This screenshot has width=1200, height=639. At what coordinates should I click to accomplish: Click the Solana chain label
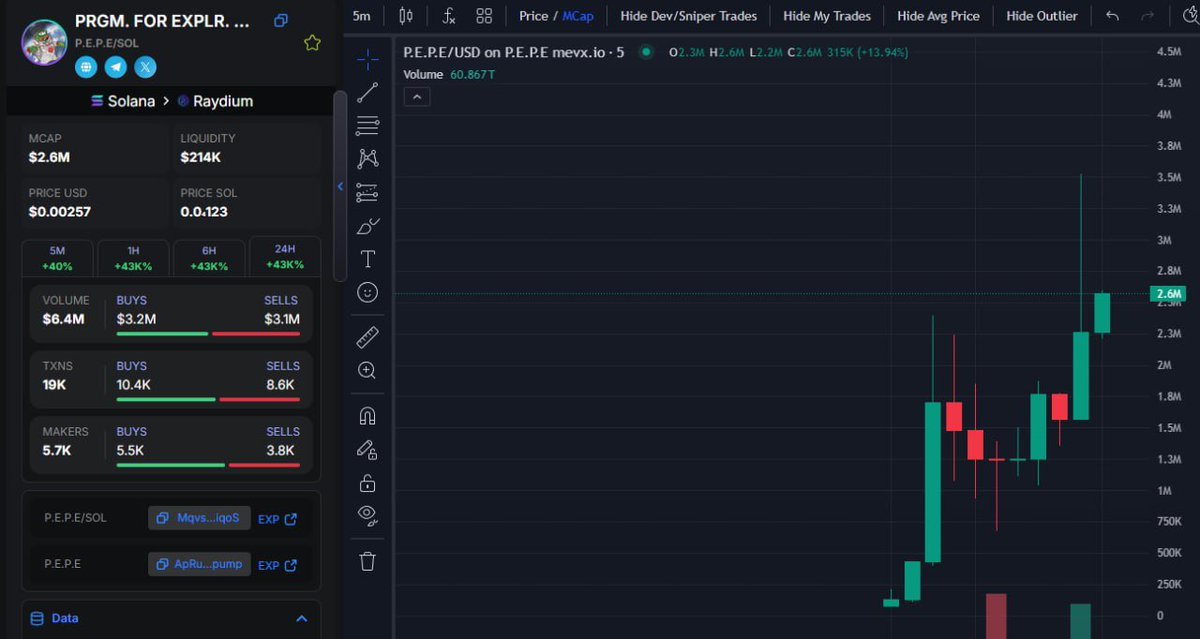[123, 101]
